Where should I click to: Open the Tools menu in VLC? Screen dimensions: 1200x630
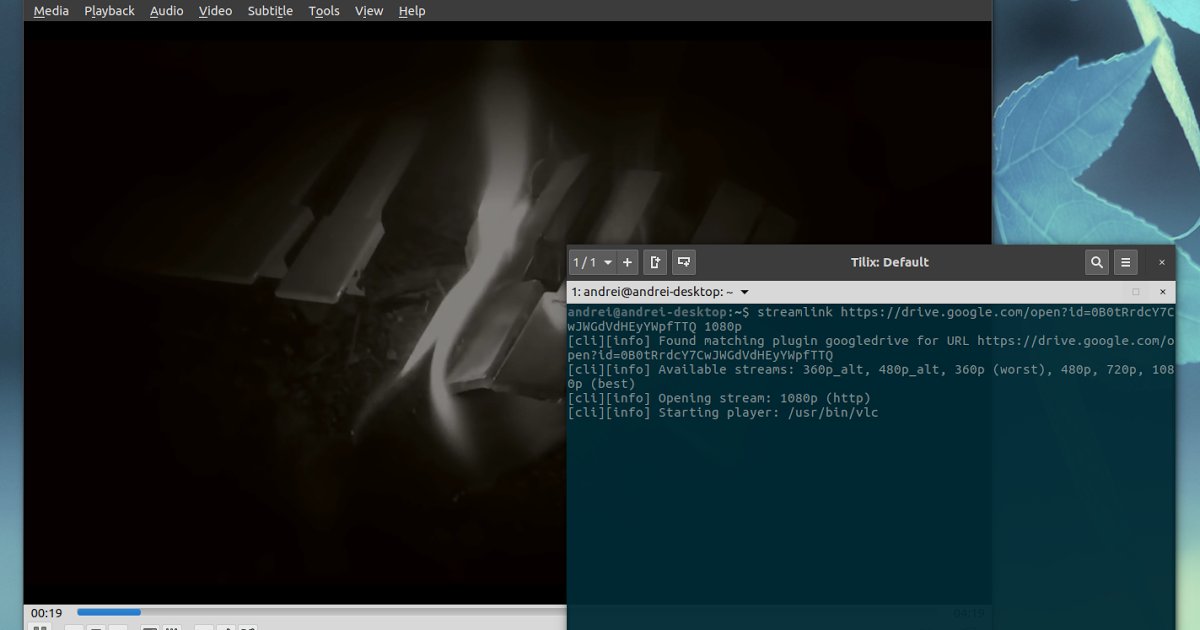pos(324,11)
